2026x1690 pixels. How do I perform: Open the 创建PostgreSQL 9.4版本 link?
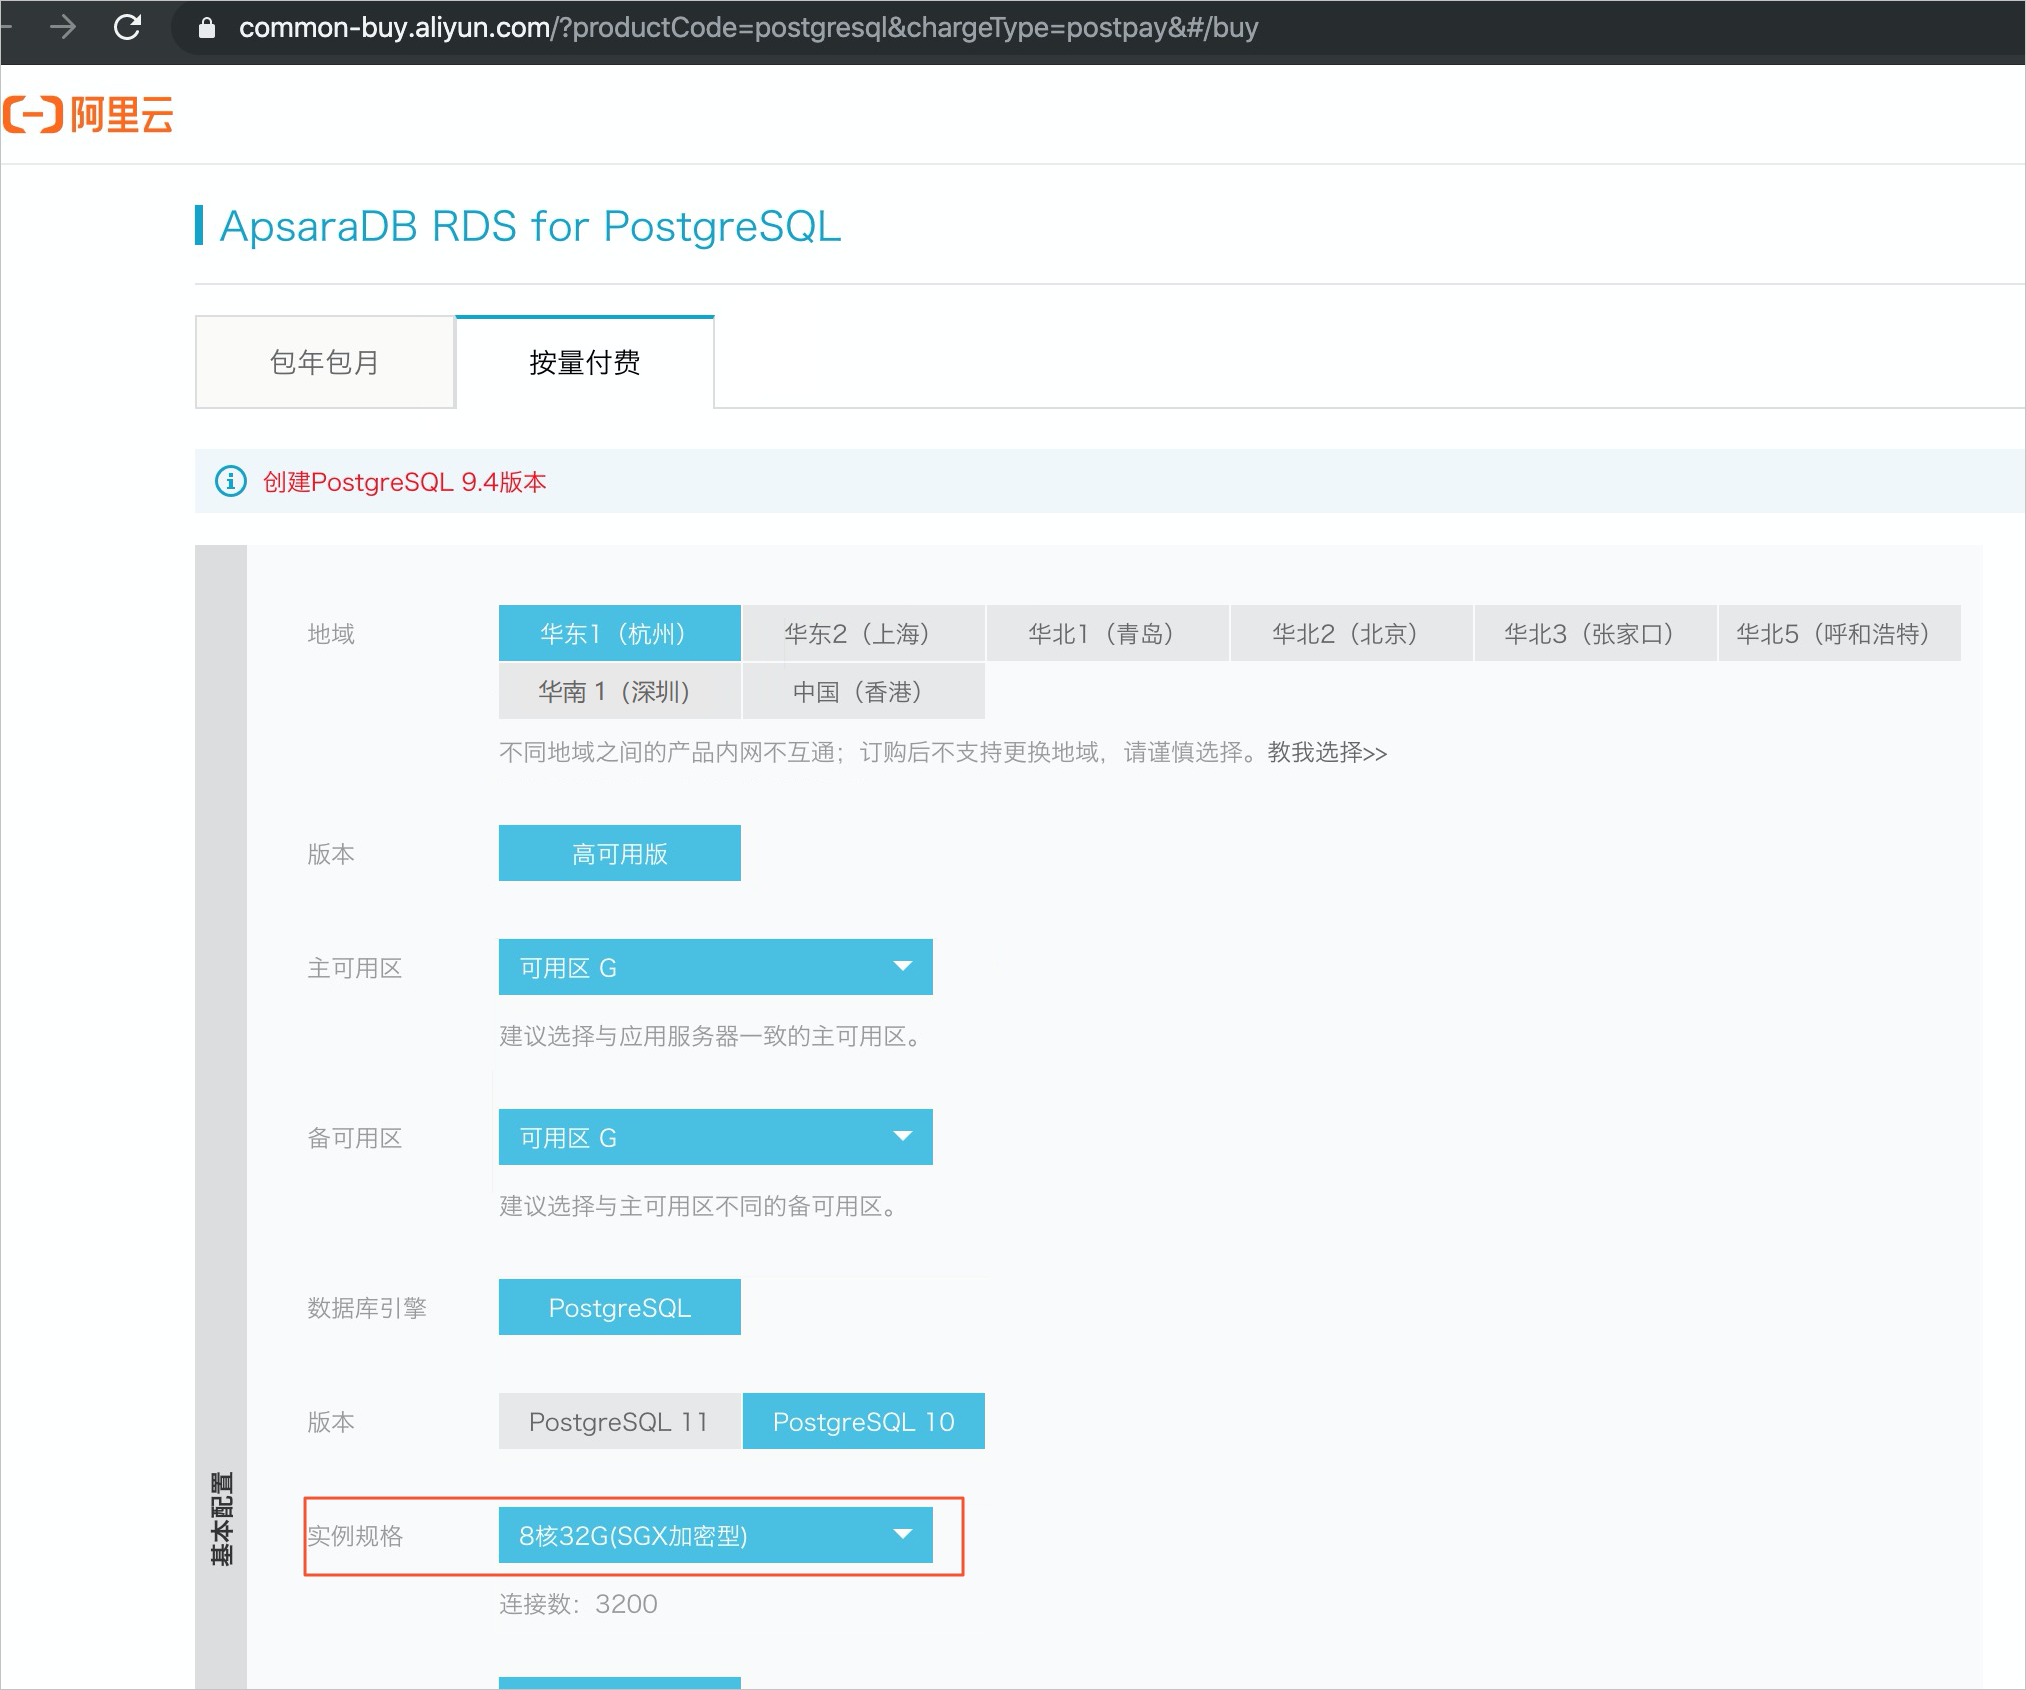pos(404,482)
